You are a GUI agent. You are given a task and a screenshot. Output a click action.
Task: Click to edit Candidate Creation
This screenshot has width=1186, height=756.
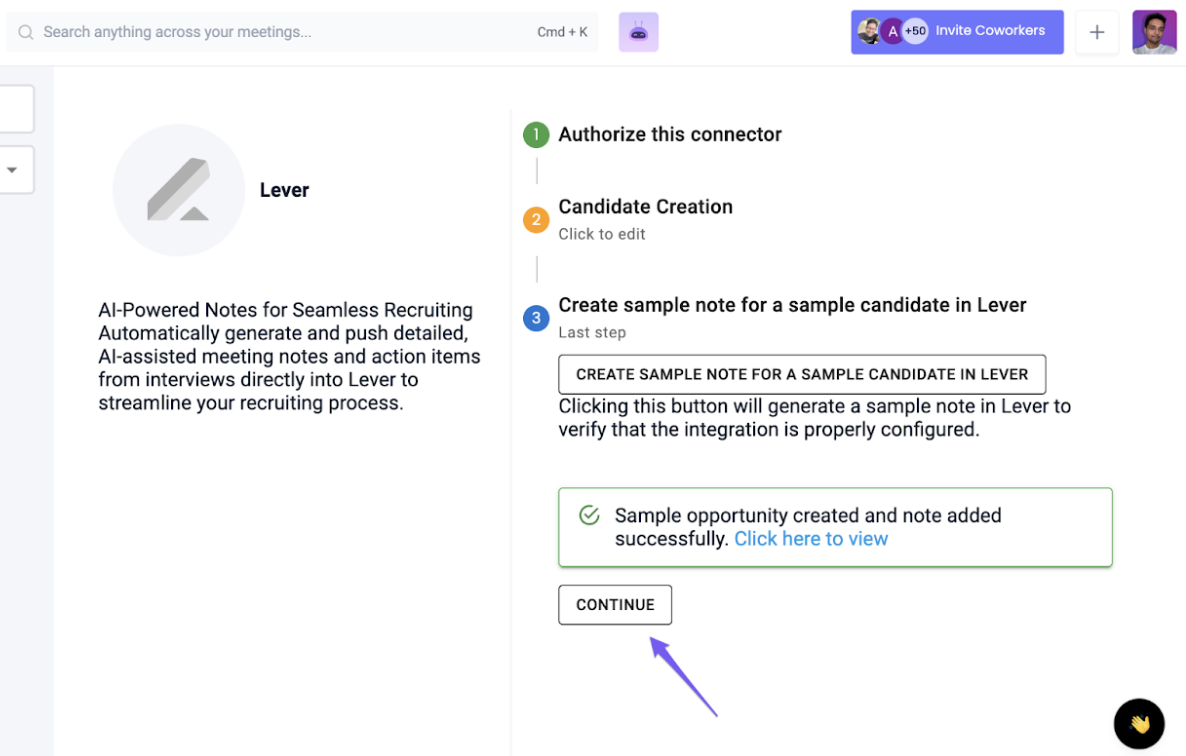(601, 234)
